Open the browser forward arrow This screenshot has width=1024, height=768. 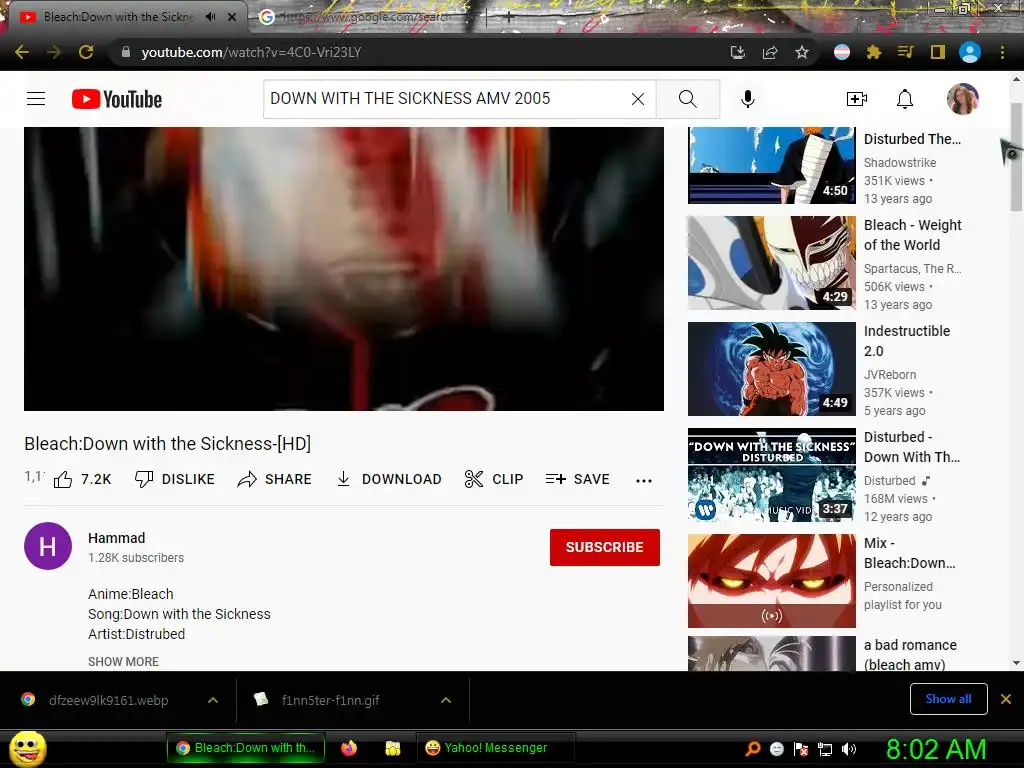click(54, 52)
